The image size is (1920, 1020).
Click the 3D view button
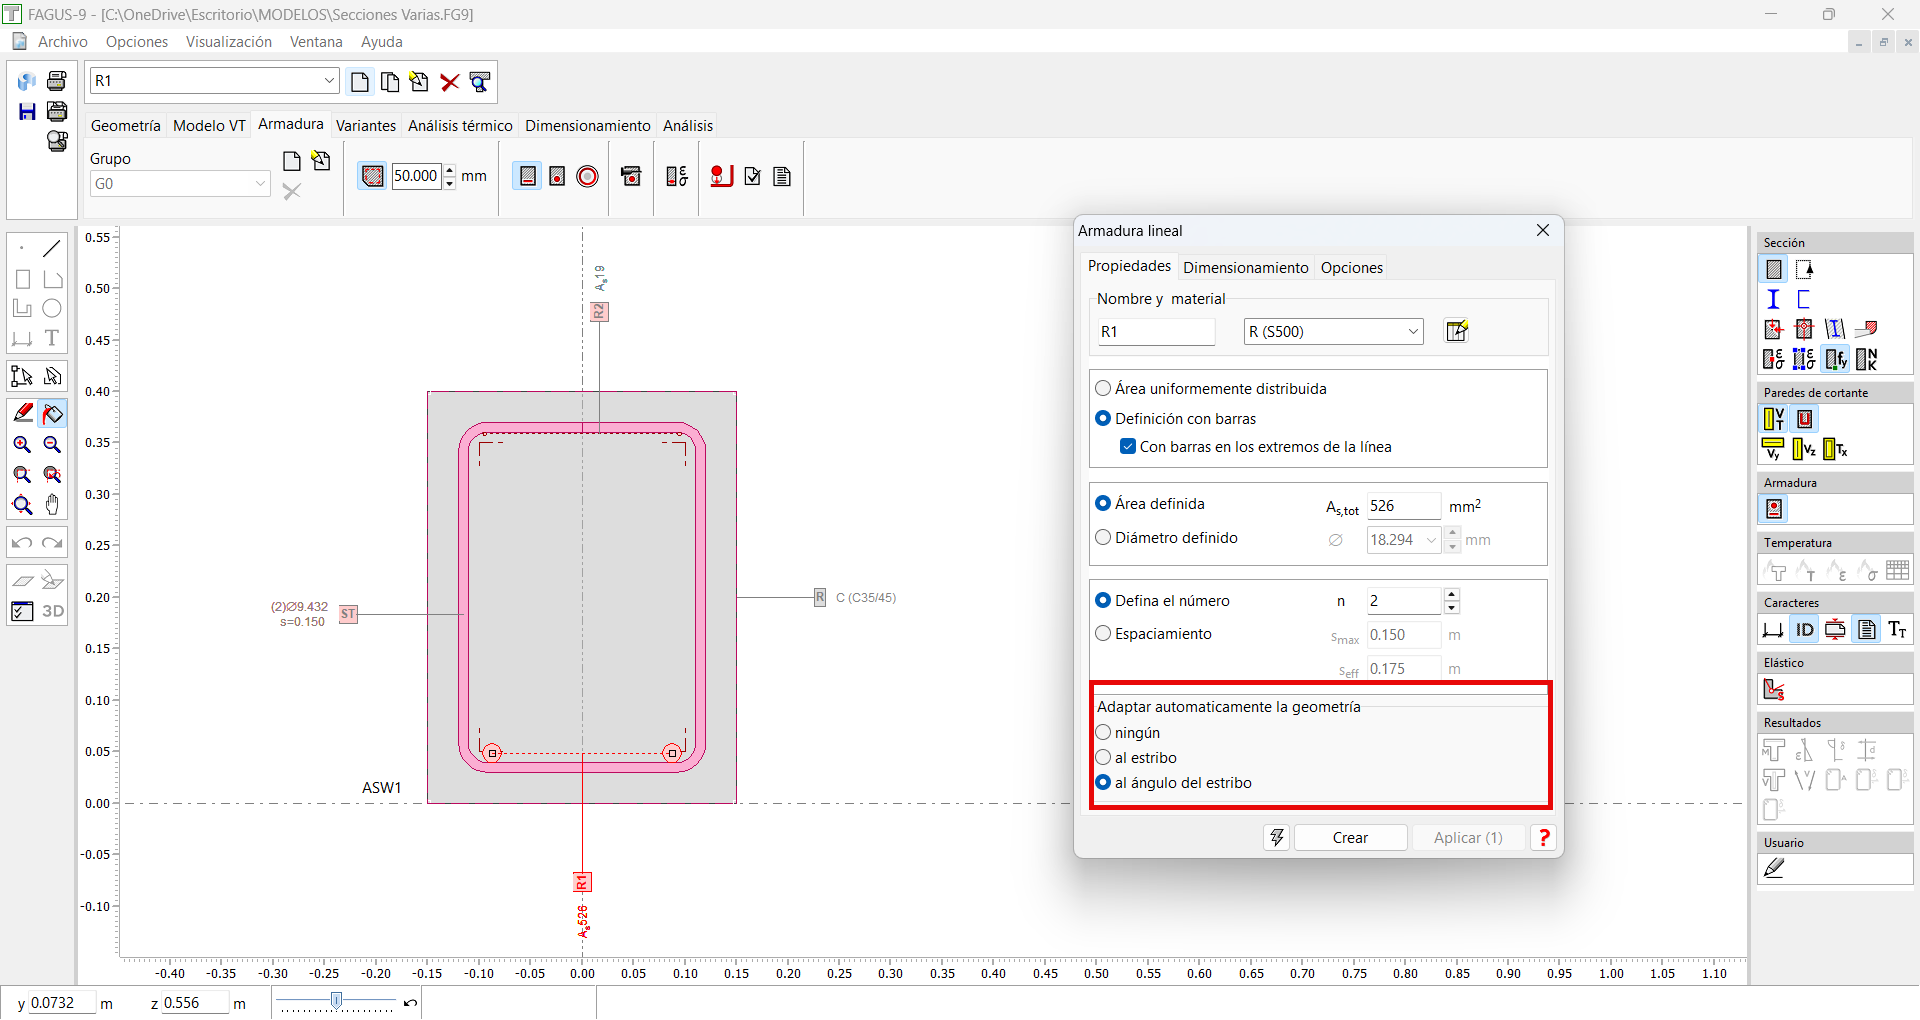[53, 611]
